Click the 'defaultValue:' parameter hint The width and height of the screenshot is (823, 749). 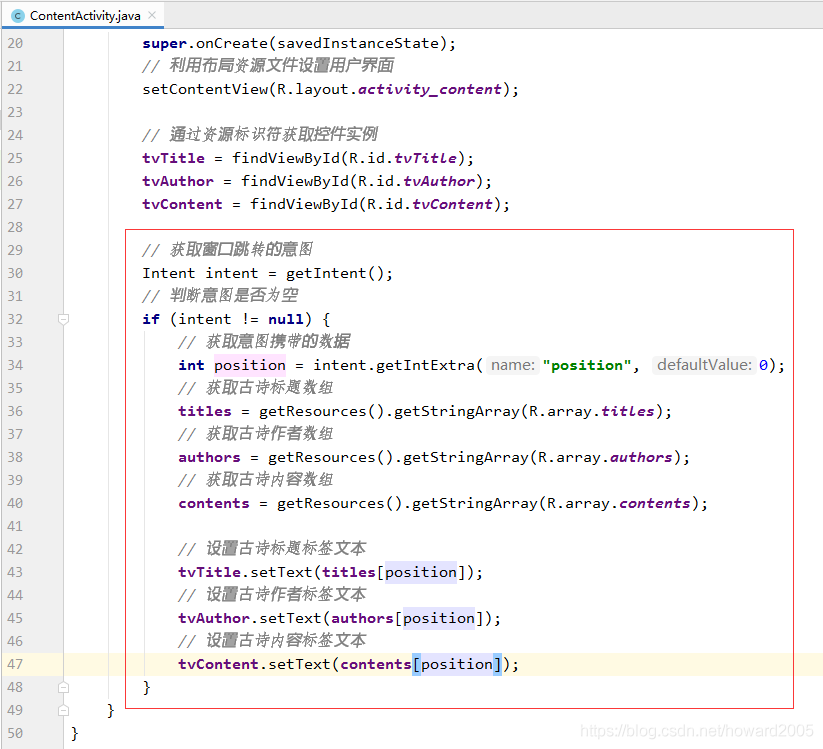pos(704,365)
